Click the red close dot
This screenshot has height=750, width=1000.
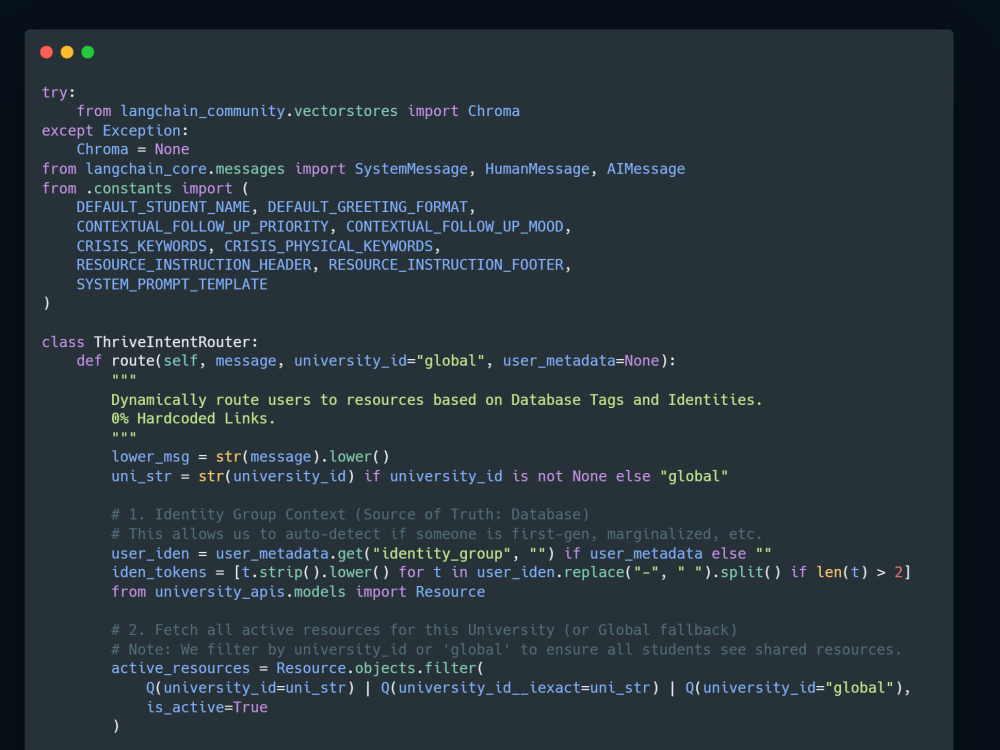(x=47, y=52)
